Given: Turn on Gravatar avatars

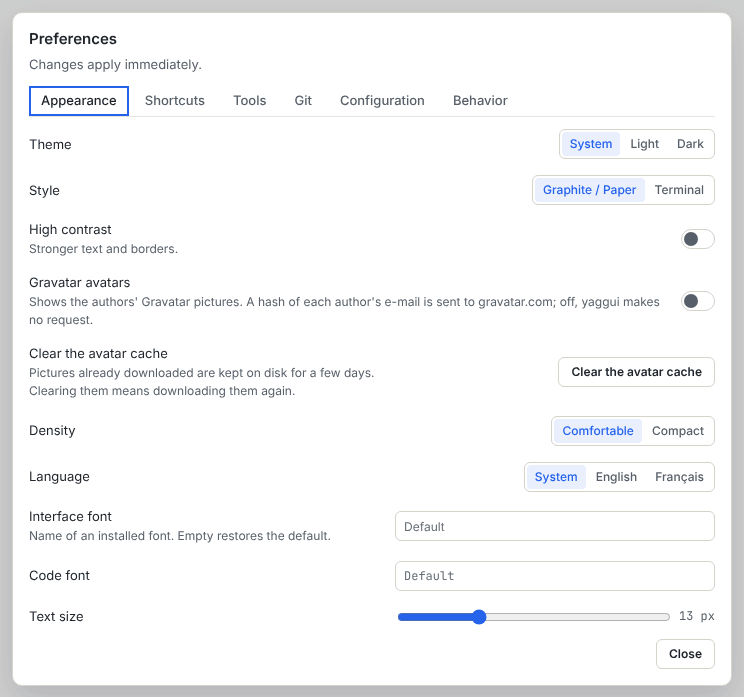Looking at the screenshot, I should pyautogui.click(x=698, y=301).
